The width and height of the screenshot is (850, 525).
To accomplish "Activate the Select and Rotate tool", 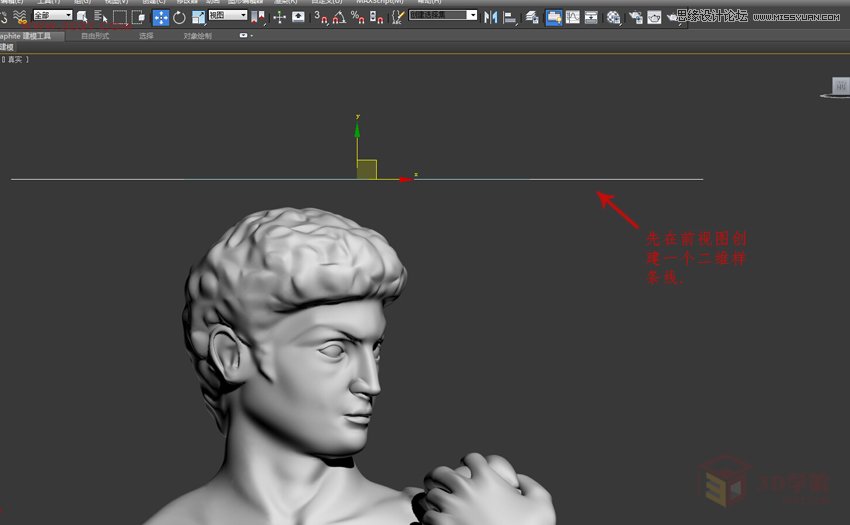I will [179, 17].
